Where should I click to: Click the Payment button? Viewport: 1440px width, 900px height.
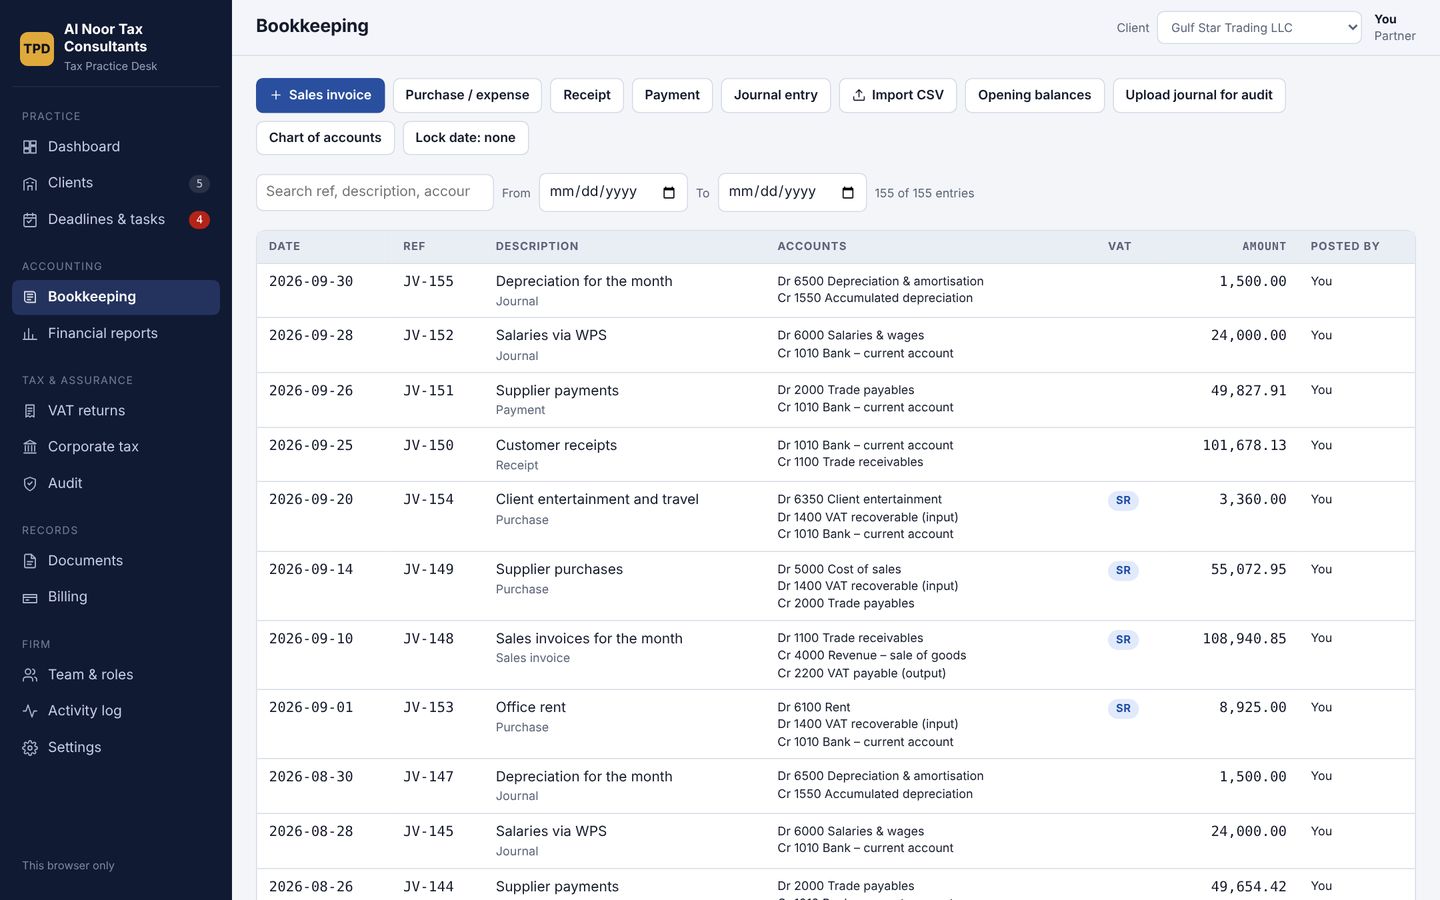pos(672,95)
